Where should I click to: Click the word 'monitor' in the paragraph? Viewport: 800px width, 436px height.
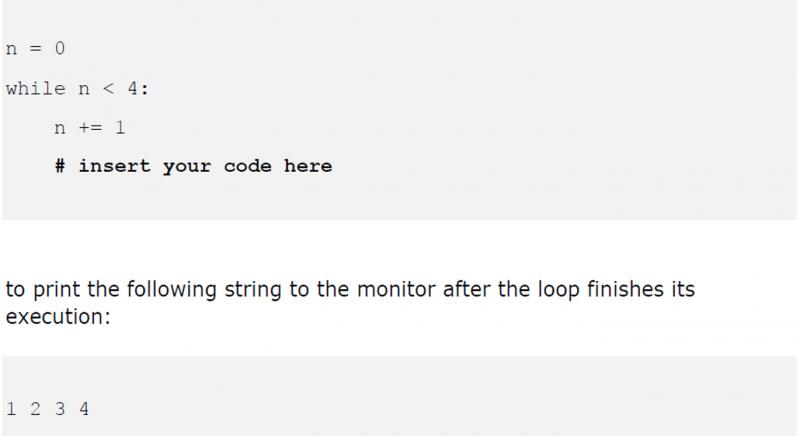396,289
